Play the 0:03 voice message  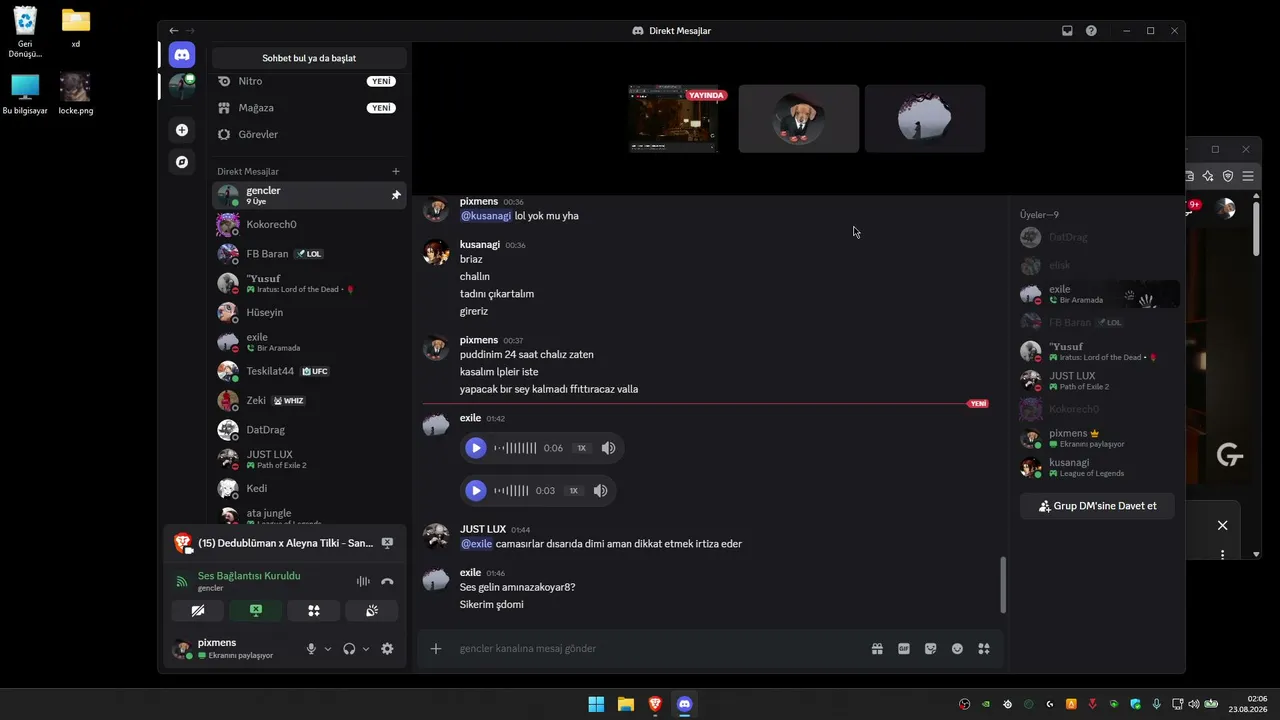476,491
